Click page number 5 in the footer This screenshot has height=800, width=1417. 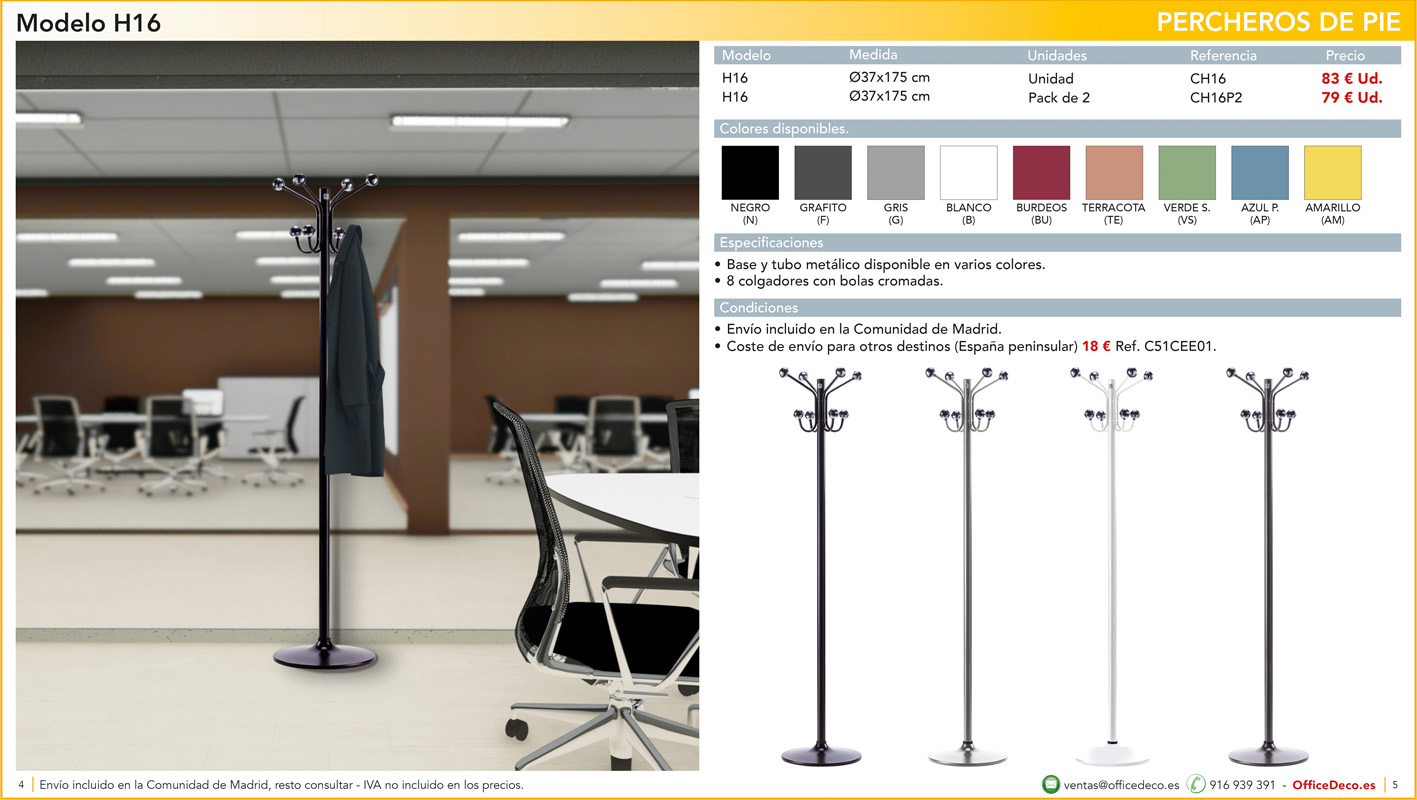pos(1395,785)
